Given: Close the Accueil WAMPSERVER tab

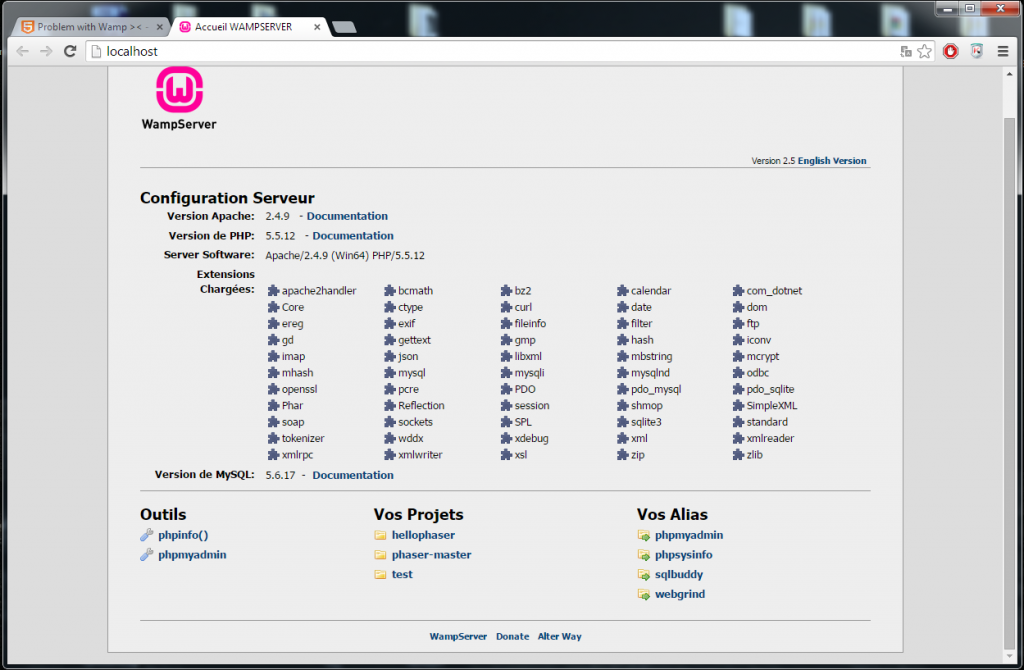Looking at the screenshot, I should pyautogui.click(x=317, y=27).
